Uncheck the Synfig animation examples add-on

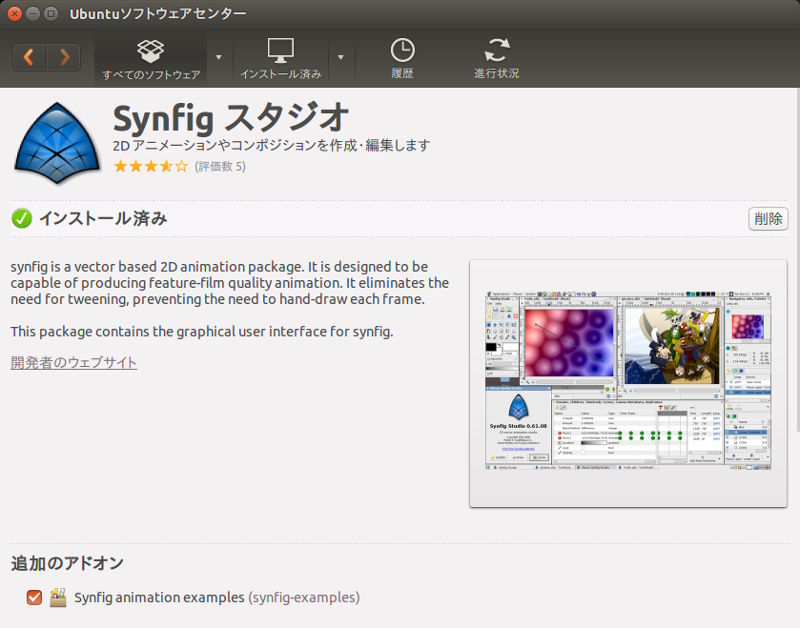click(x=34, y=597)
